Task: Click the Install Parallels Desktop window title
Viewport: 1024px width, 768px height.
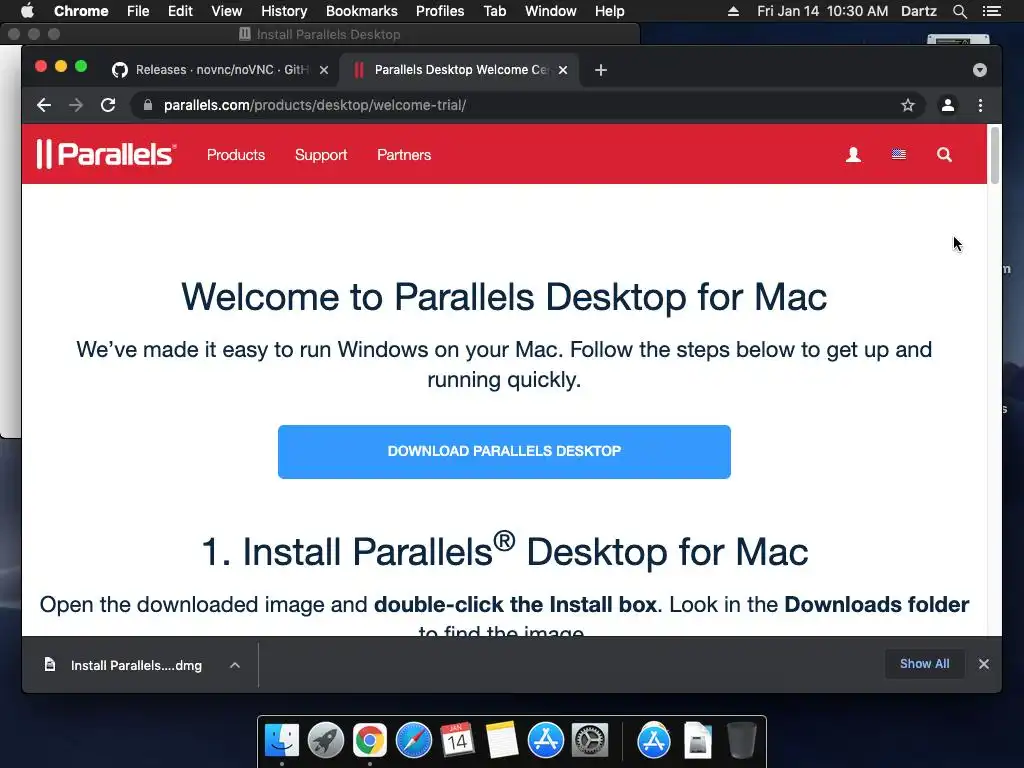Action: coord(328,34)
